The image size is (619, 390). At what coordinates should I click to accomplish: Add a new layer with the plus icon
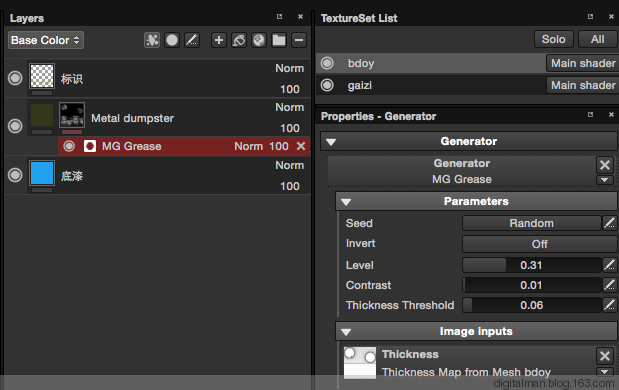(x=219, y=40)
